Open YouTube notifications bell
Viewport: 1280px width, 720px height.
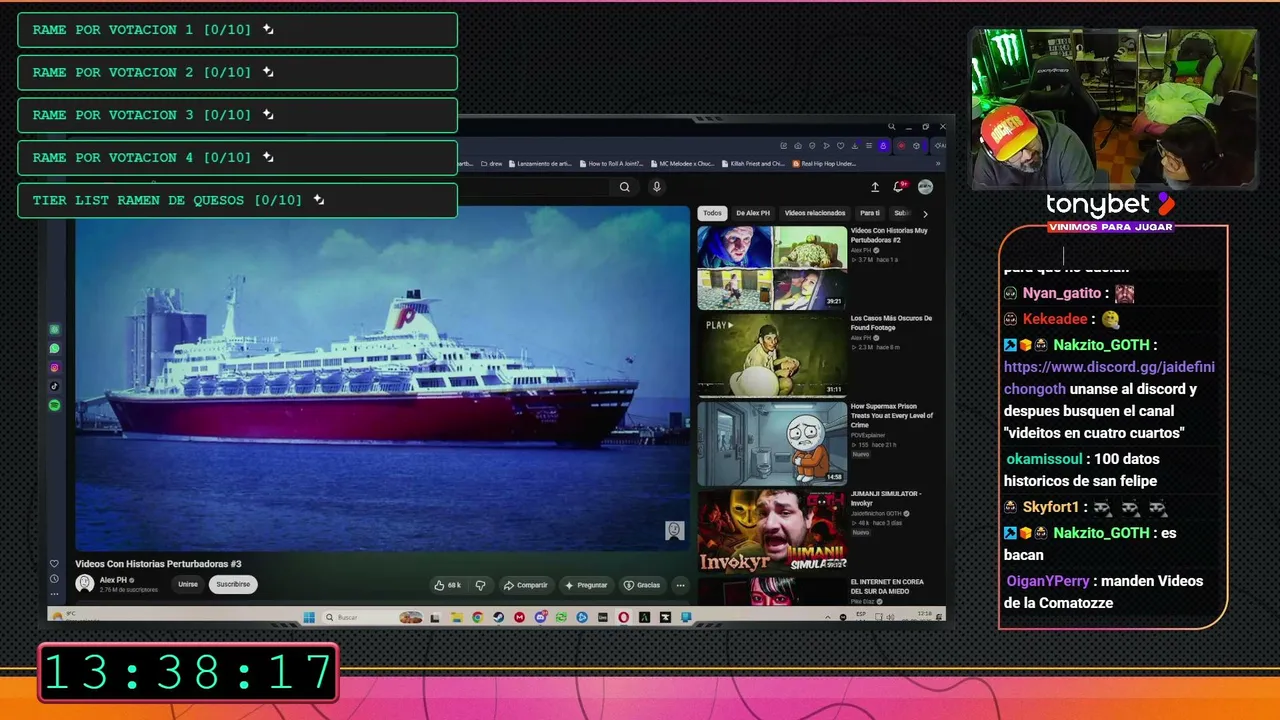(x=899, y=187)
